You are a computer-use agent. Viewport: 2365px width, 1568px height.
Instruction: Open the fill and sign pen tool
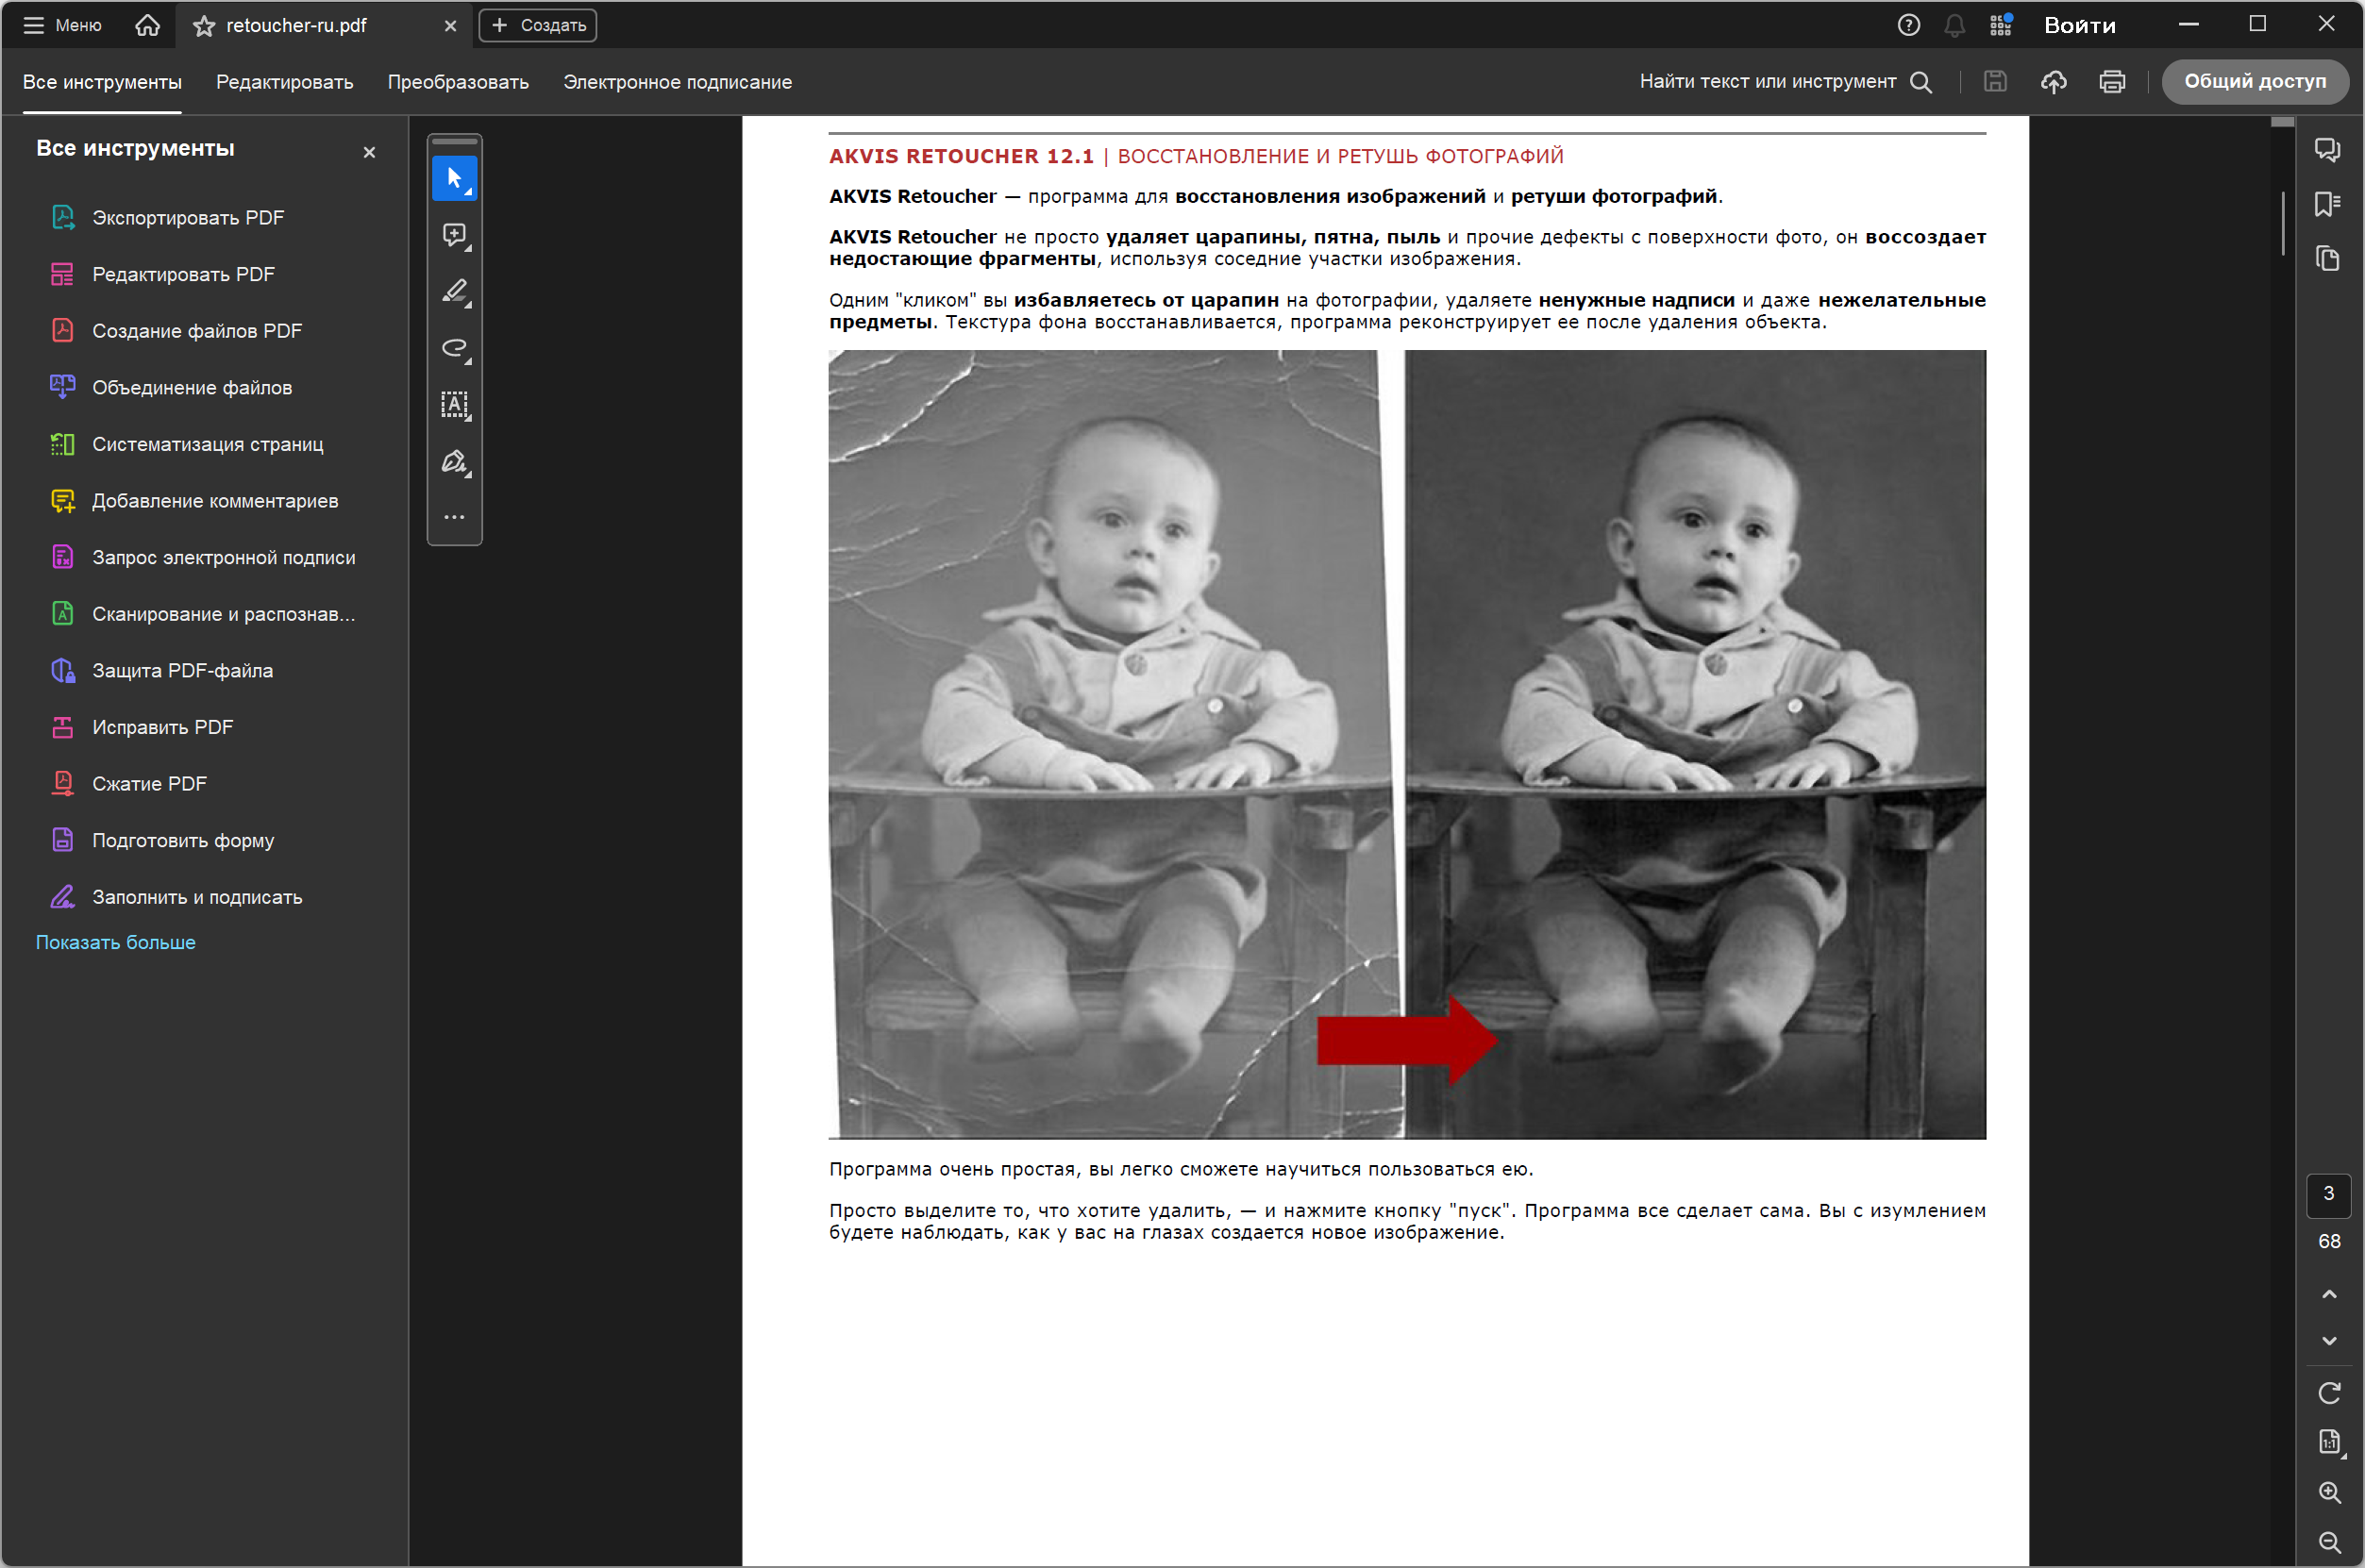tap(454, 461)
